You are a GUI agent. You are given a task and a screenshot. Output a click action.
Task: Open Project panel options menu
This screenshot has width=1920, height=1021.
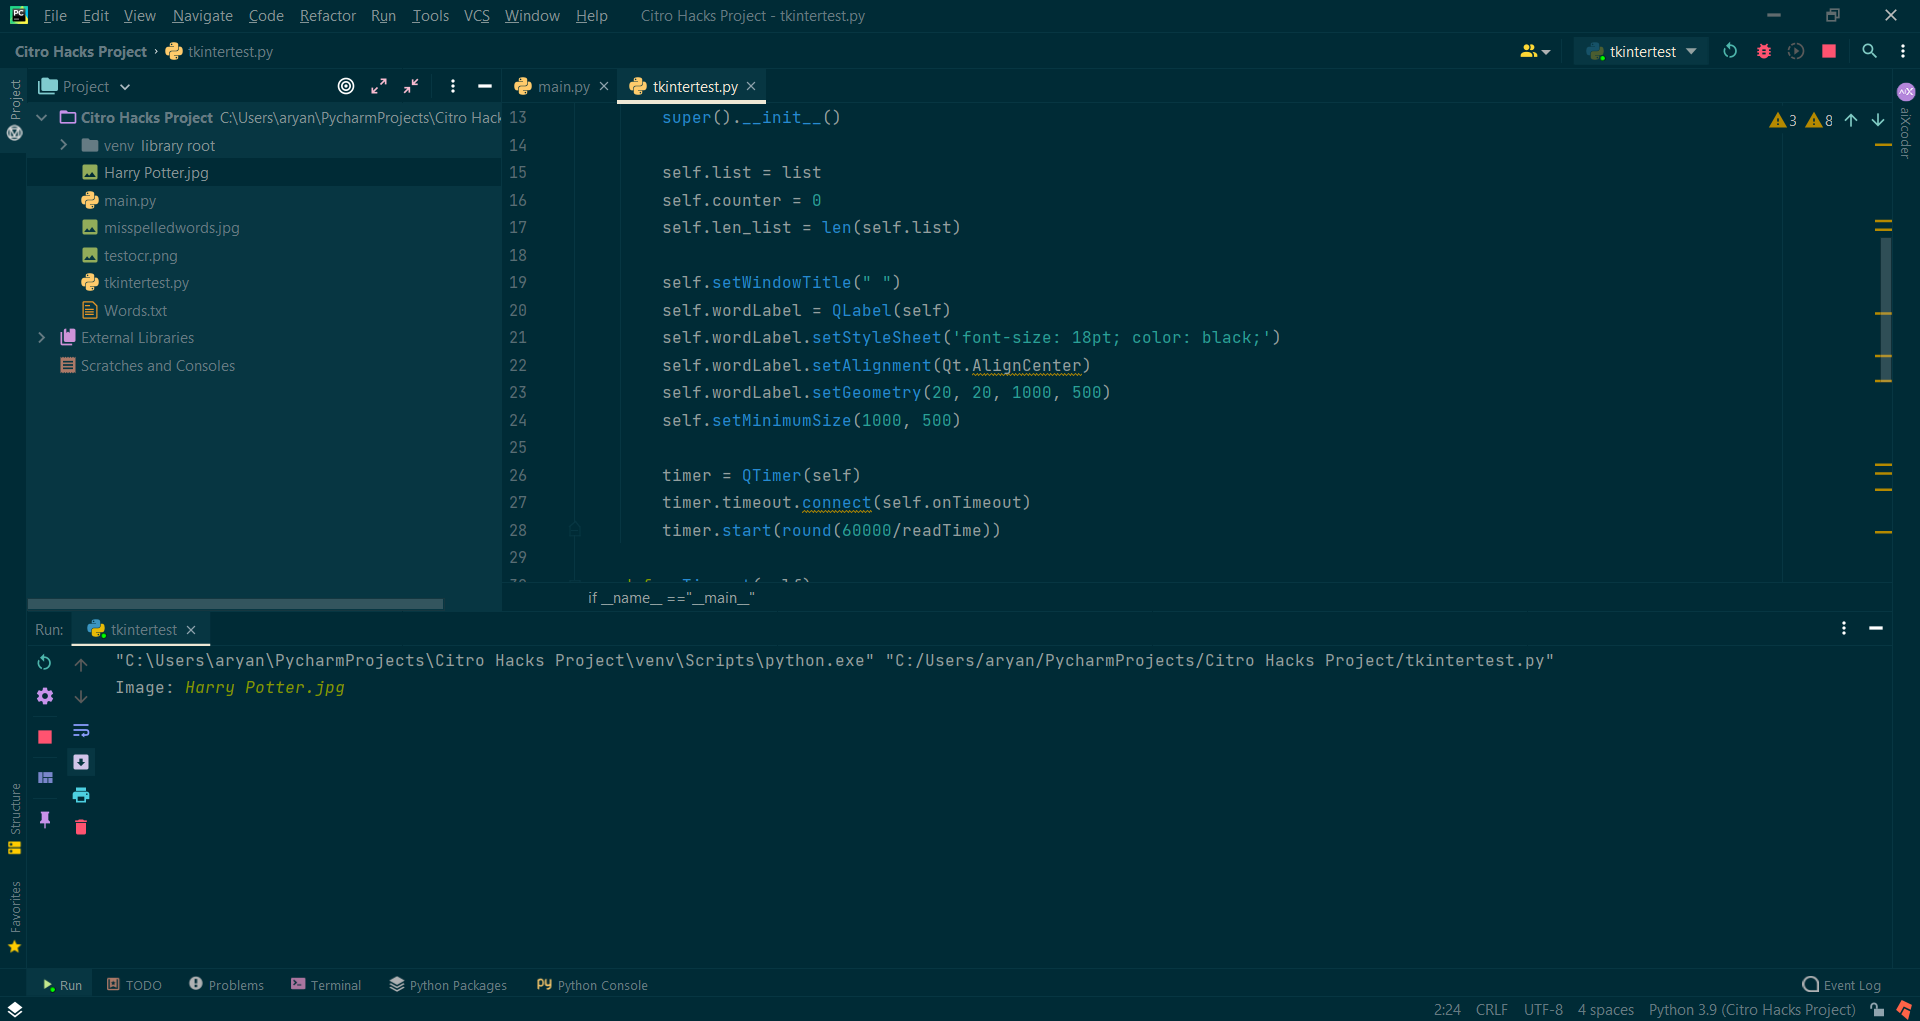[453, 86]
